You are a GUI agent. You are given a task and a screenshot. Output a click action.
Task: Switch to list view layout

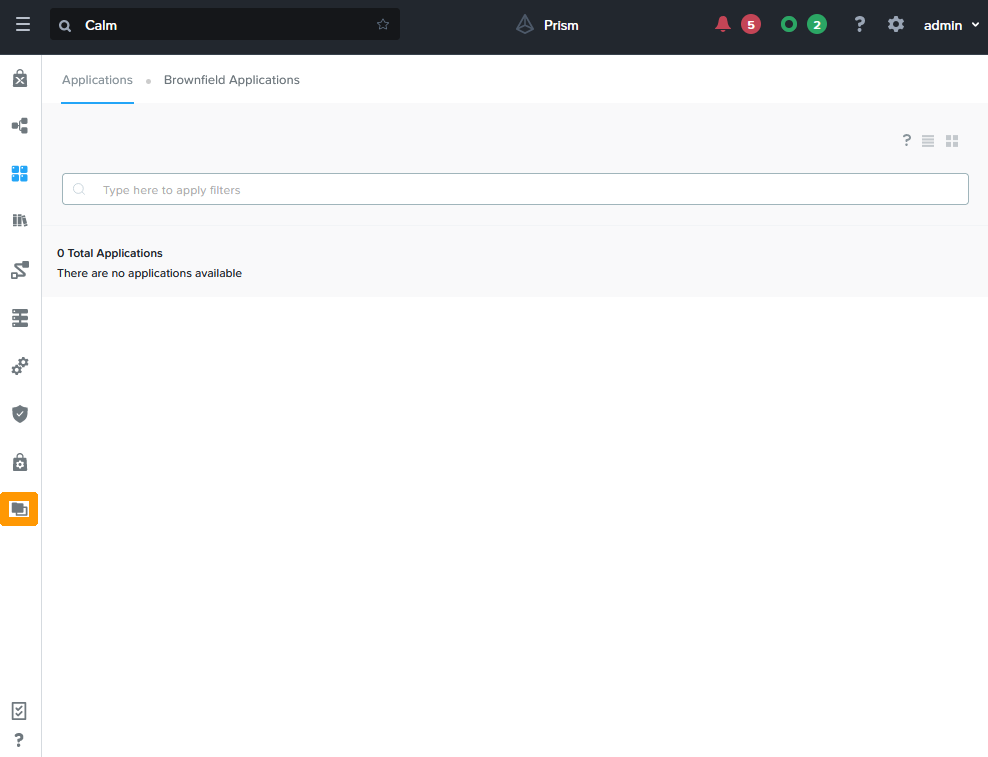[x=928, y=141]
